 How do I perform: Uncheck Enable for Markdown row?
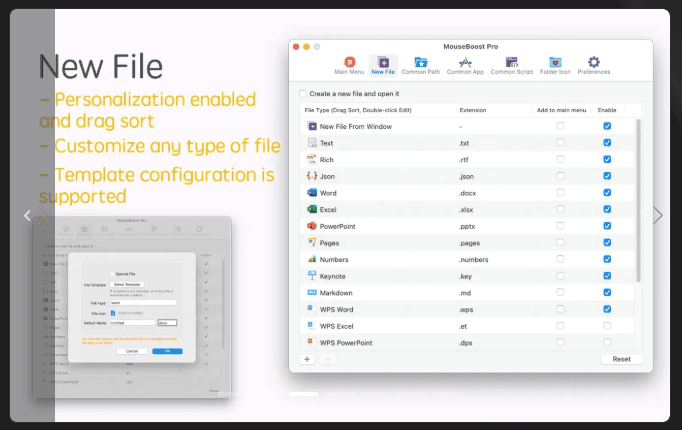pyautogui.click(x=607, y=292)
